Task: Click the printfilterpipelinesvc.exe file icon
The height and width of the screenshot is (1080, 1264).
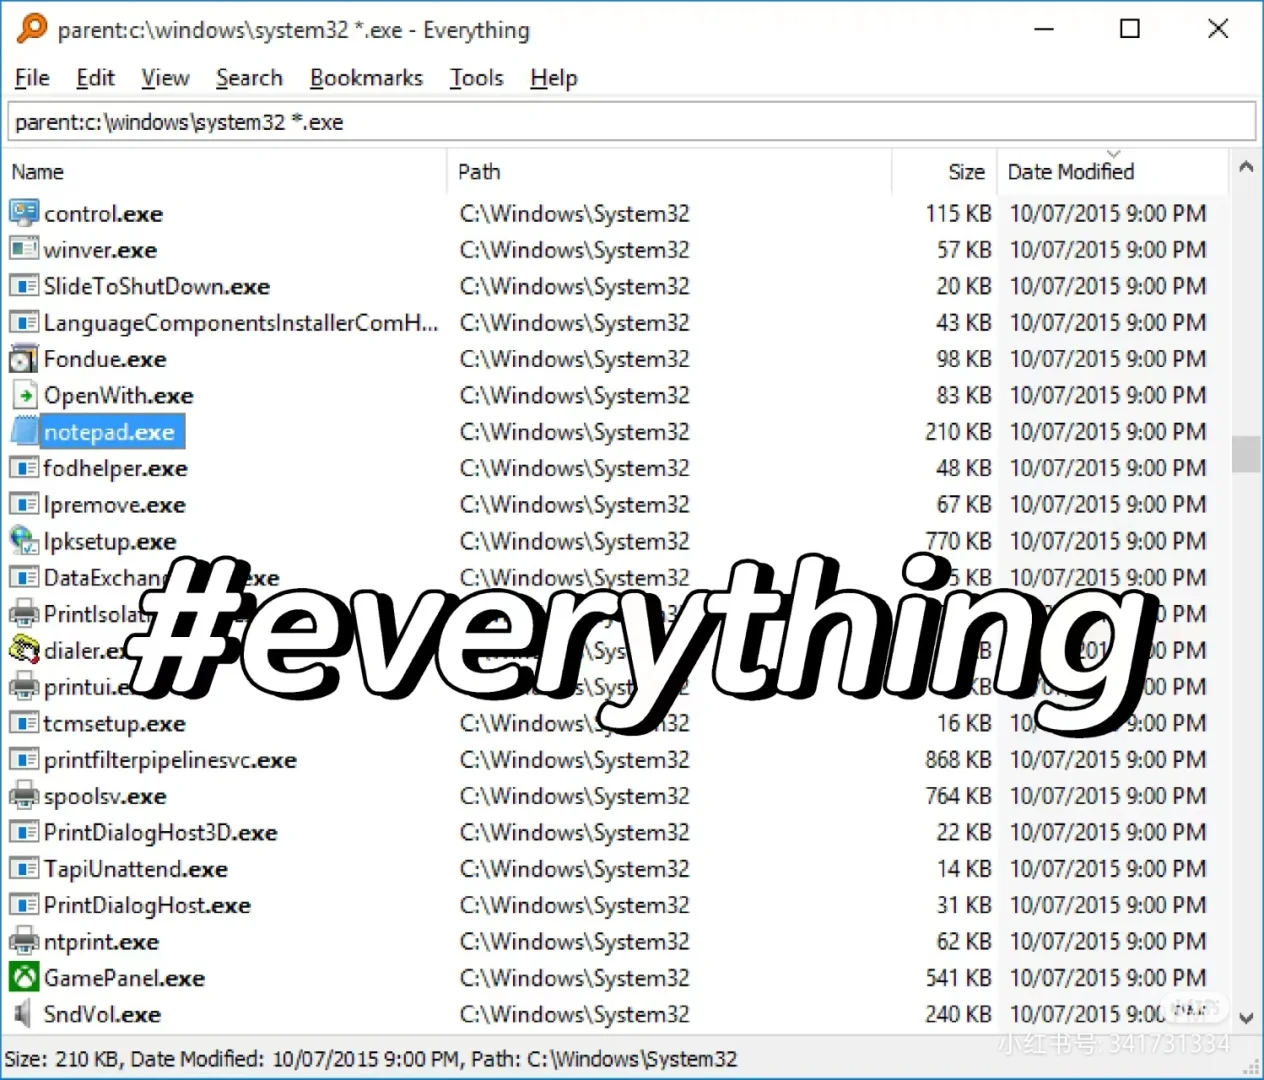Action: coord(24,759)
